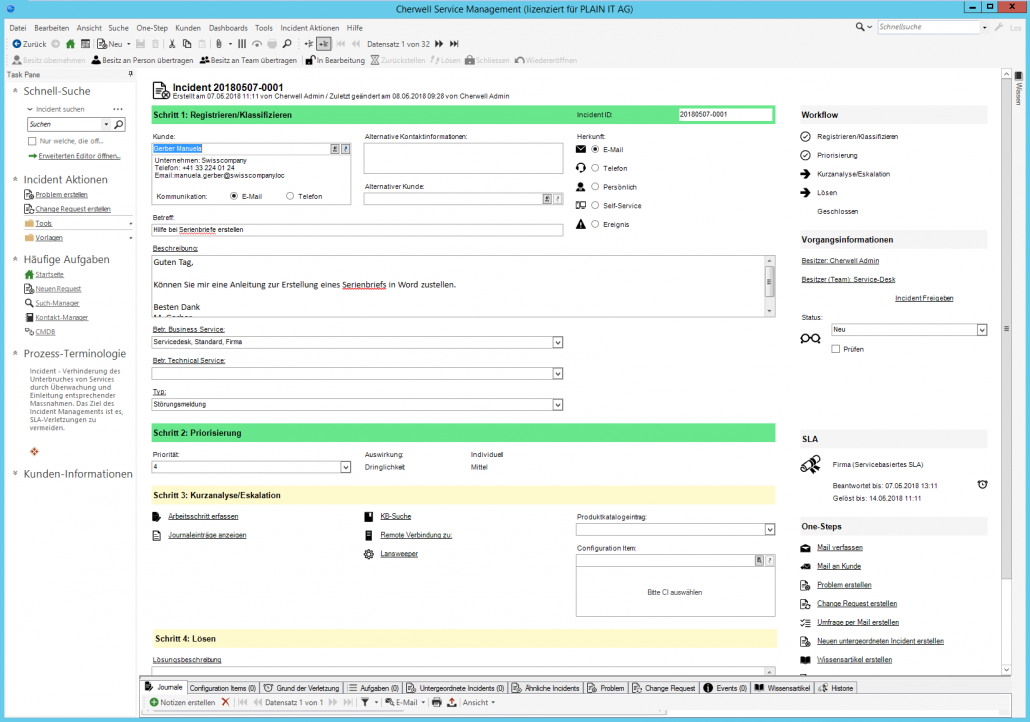Click Notizen erstellen in Journale toolbar
1030x722 pixels.
(183, 702)
